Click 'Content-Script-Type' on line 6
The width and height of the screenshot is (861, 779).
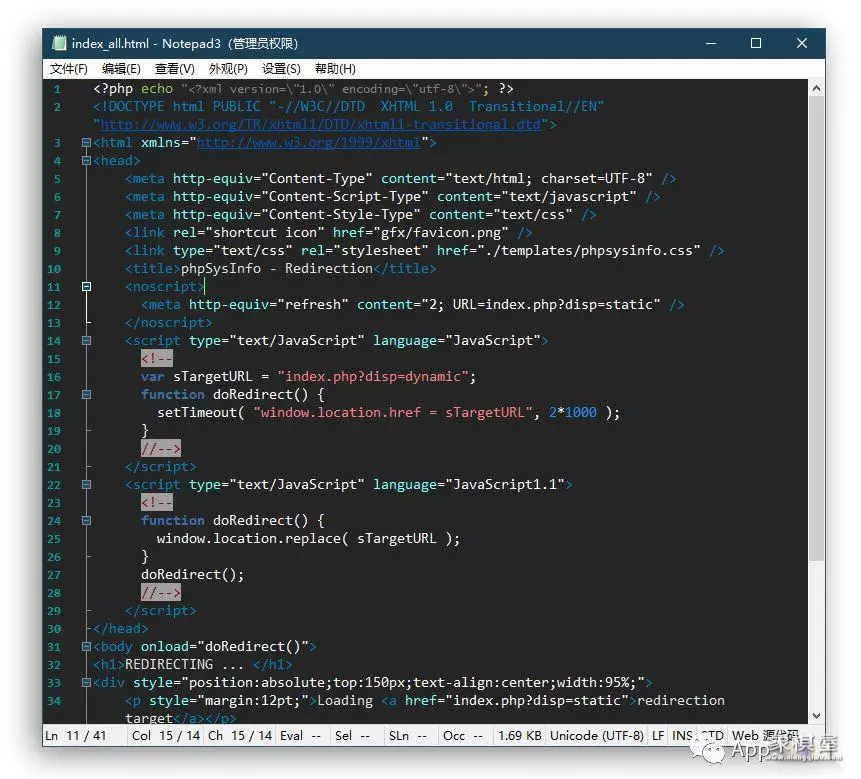point(345,197)
